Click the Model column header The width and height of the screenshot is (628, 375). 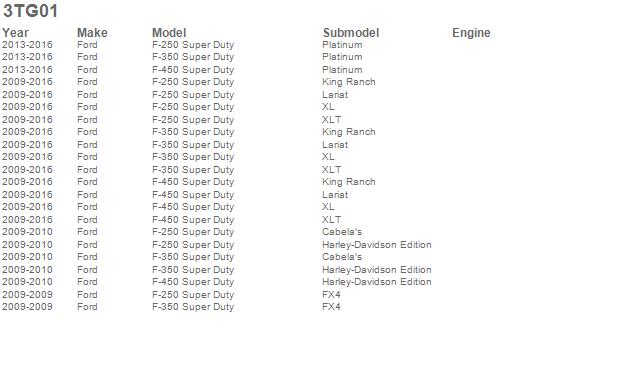coord(169,33)
